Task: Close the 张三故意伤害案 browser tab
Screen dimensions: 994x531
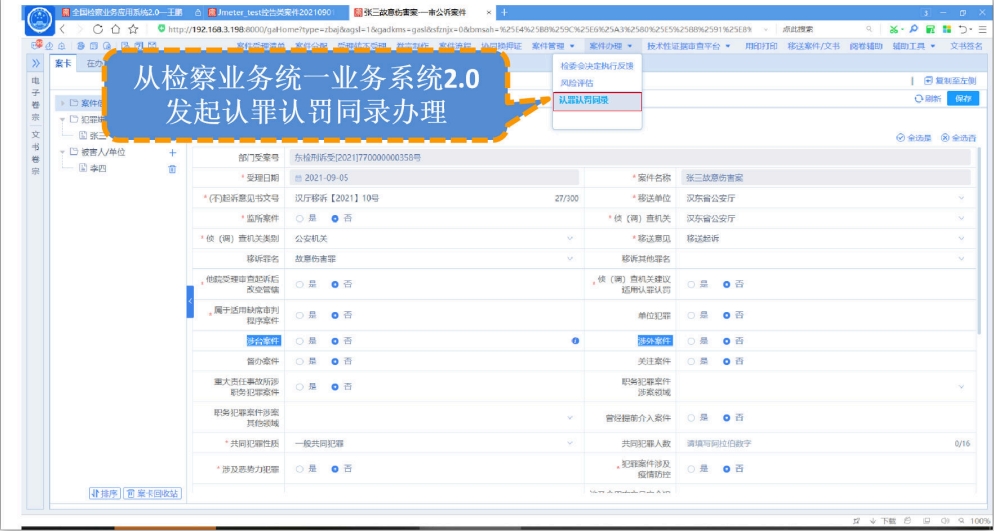Action: (489, 12)
